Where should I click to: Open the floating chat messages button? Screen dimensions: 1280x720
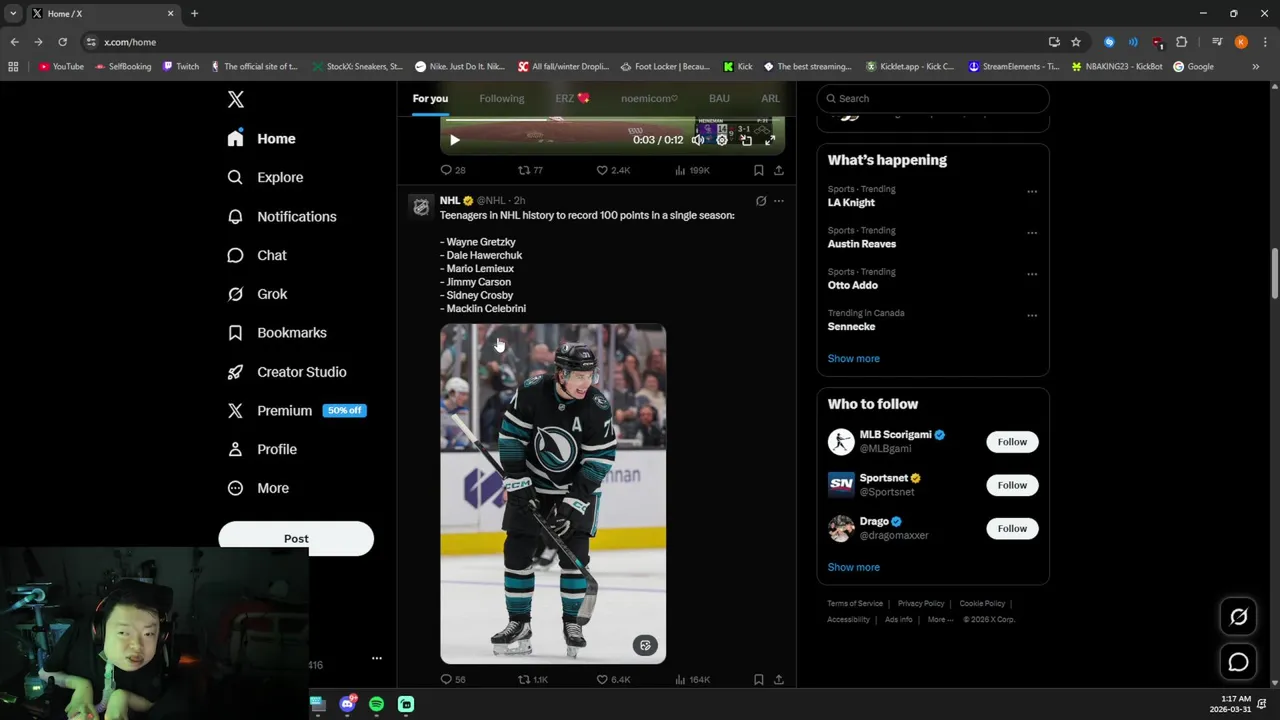click(x=1238, y=662)
